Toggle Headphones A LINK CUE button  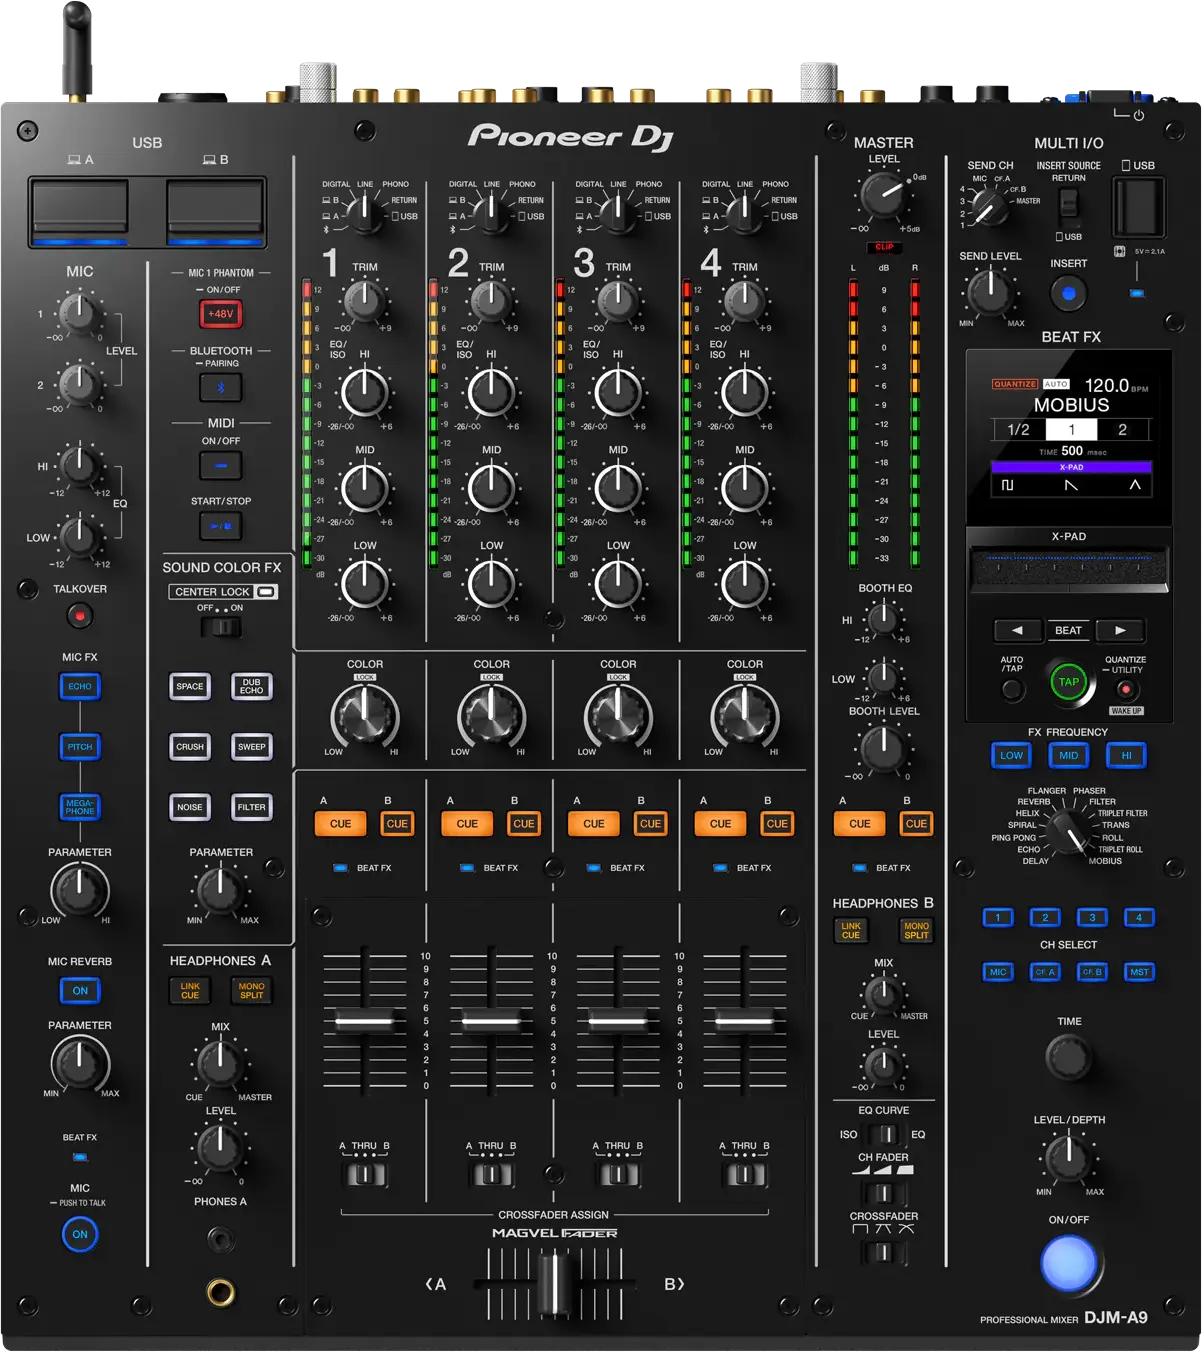(190, 991)
